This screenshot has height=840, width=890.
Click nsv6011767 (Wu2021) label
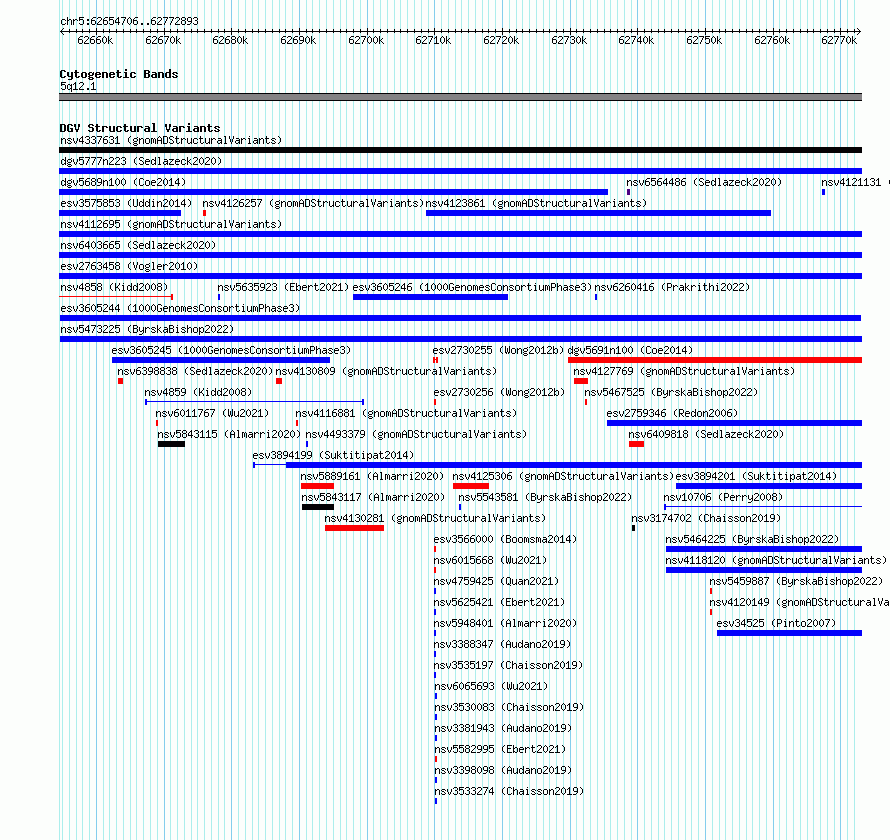point(212,413)
